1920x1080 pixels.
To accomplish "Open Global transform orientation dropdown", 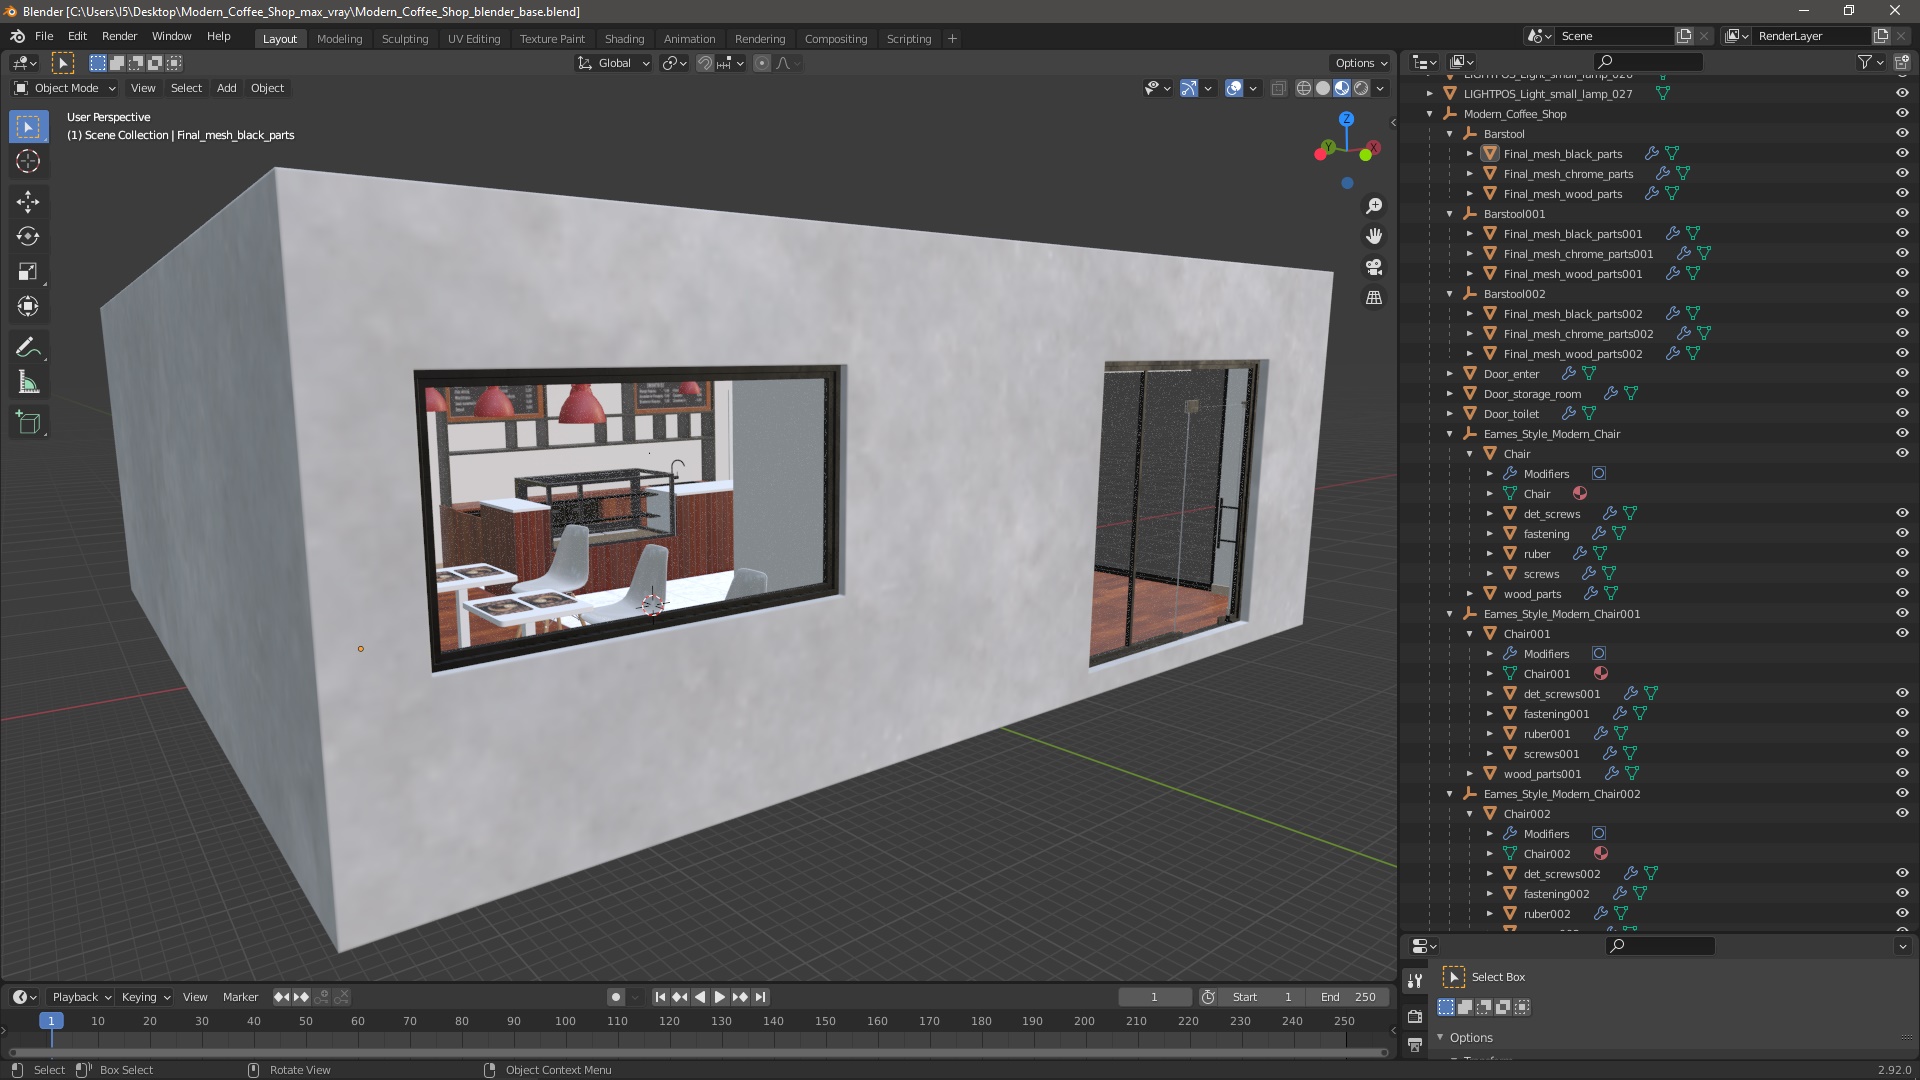I will (x=614, y=63).
